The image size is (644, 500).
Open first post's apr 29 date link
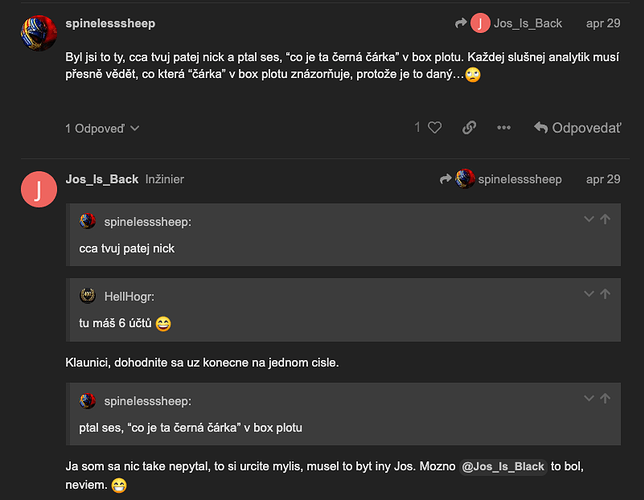pos(603,23)
